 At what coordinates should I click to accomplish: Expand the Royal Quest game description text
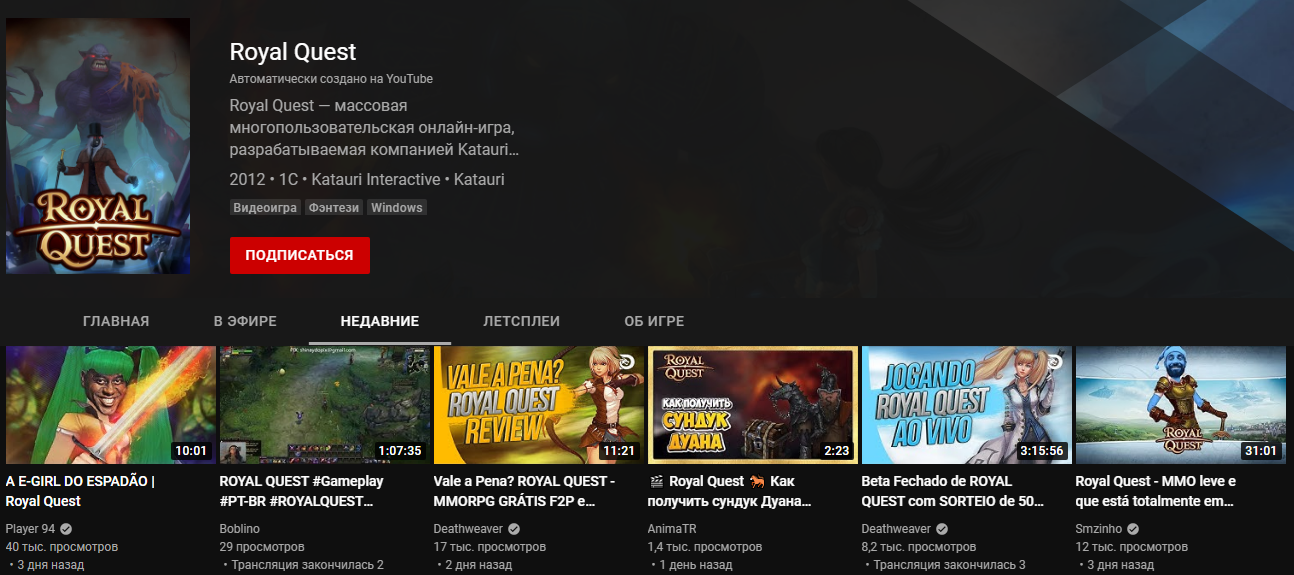[x=375, y=128]
